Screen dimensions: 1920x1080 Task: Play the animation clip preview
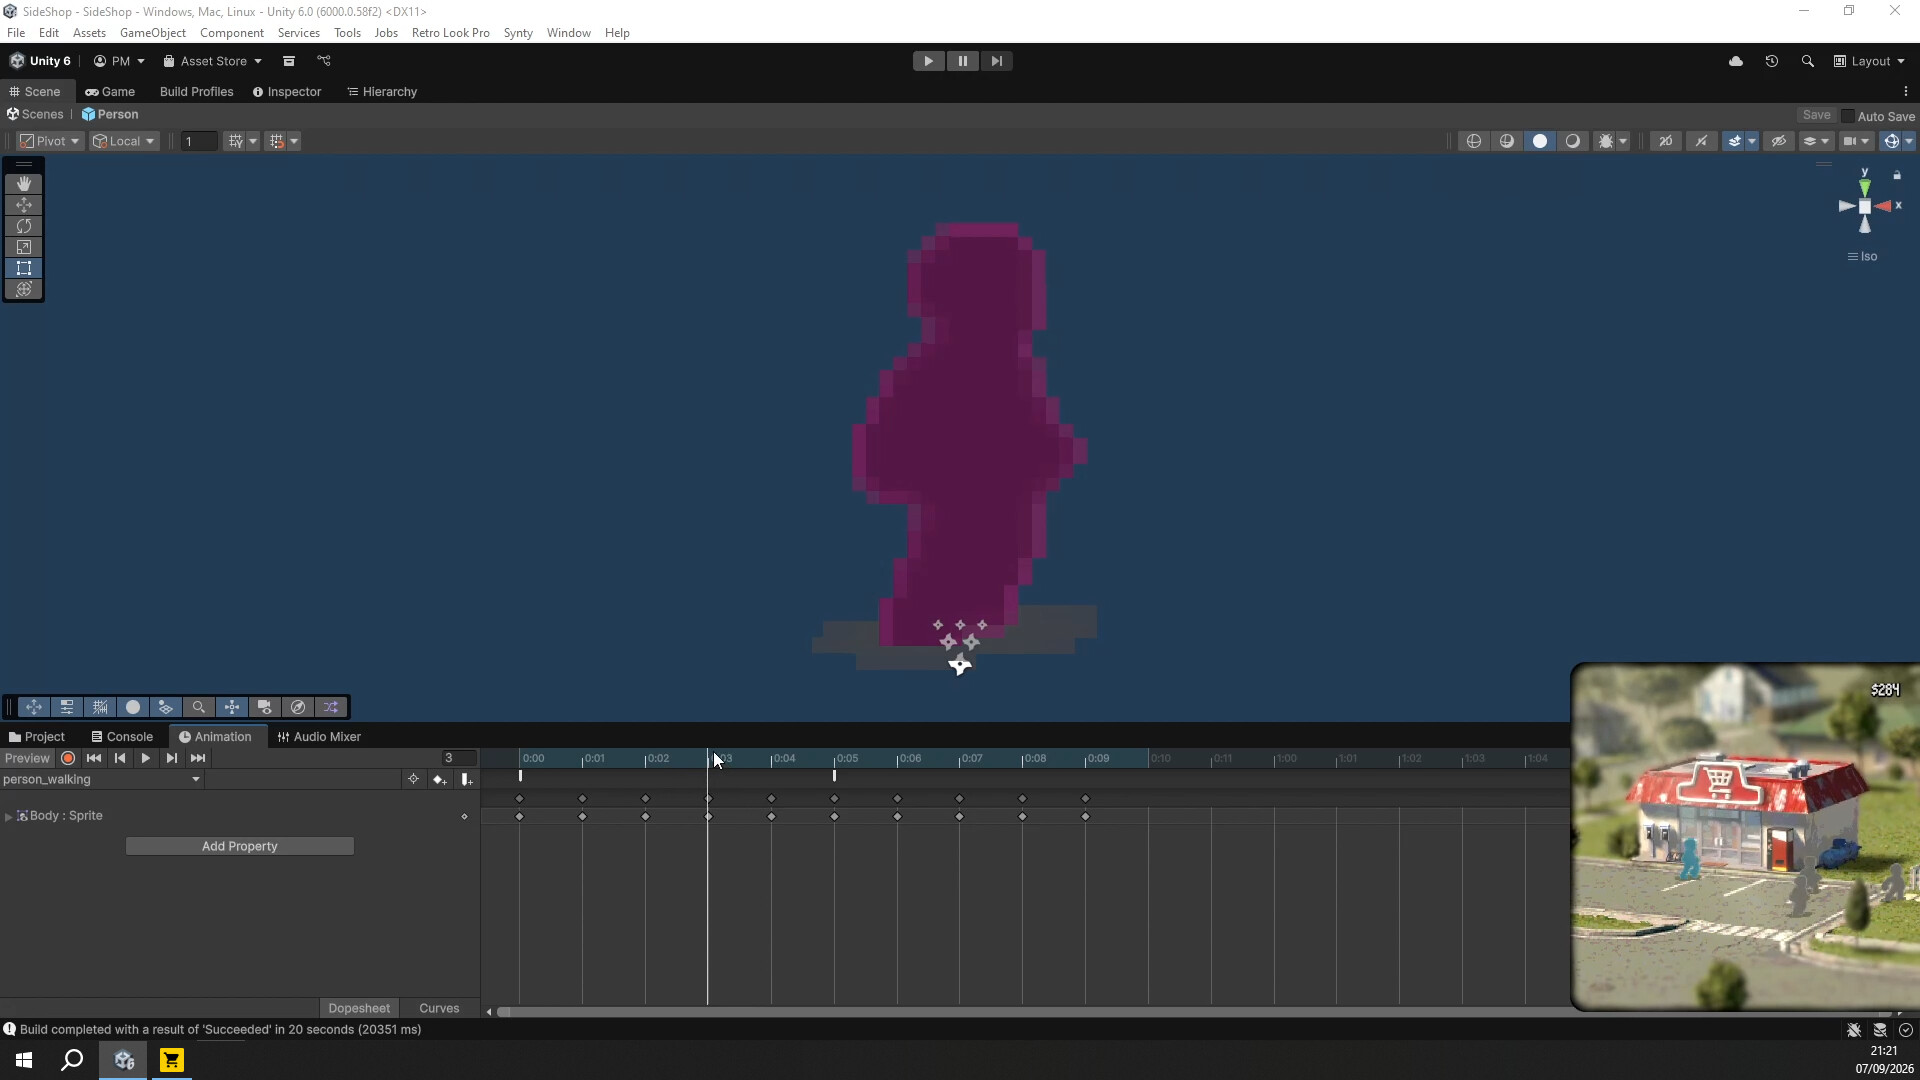tap(146, 759)
